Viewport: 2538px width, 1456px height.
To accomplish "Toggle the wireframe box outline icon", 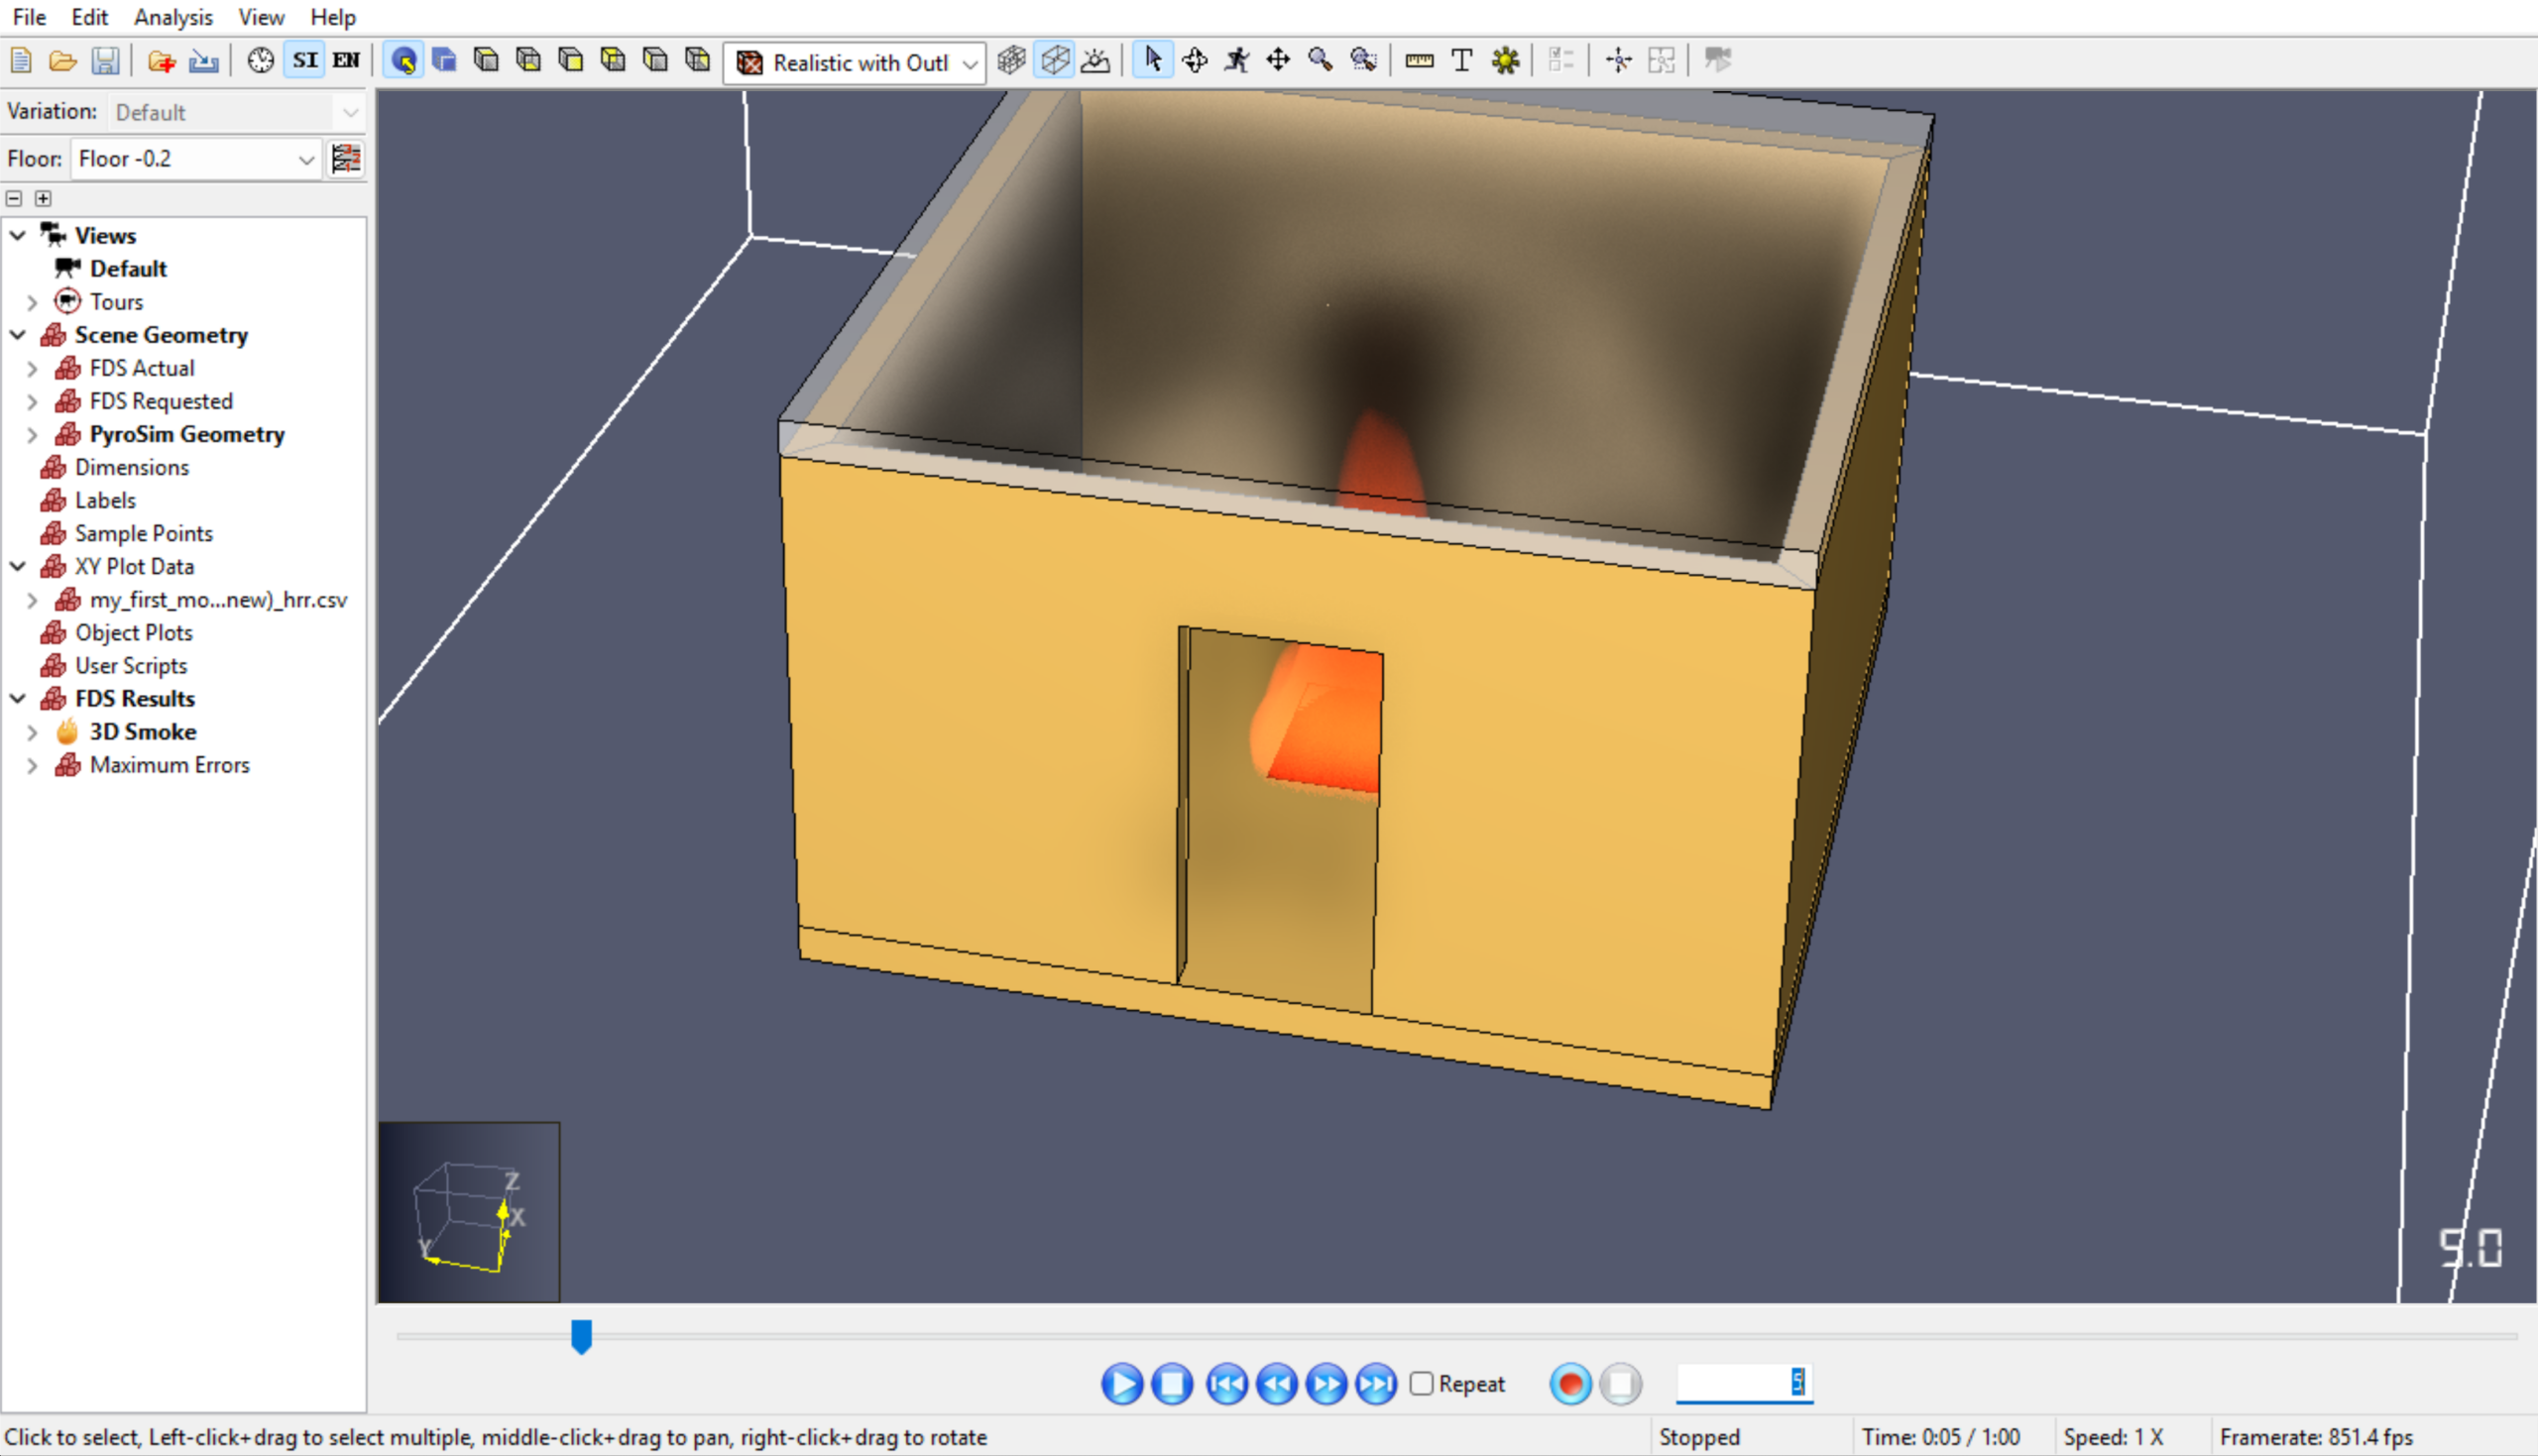I will (x=1055, y=61).
